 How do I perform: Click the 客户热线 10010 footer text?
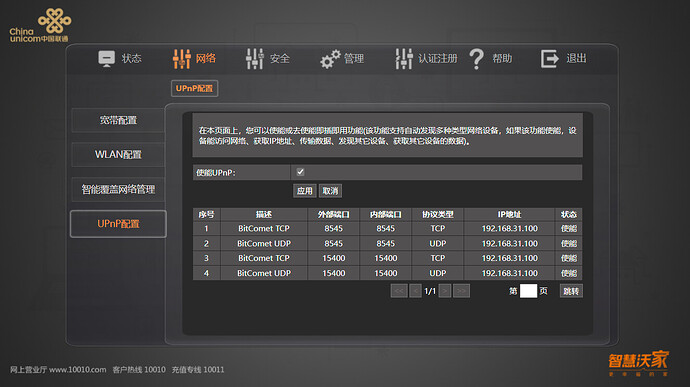pos(139,369)
